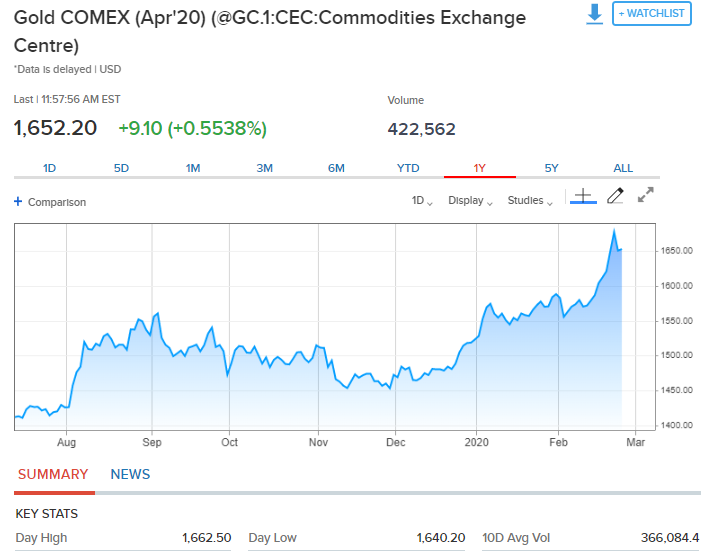This screenshot has width=713, height=556.
Task: View the YTD chart range
Action: [x=408, y=168]
